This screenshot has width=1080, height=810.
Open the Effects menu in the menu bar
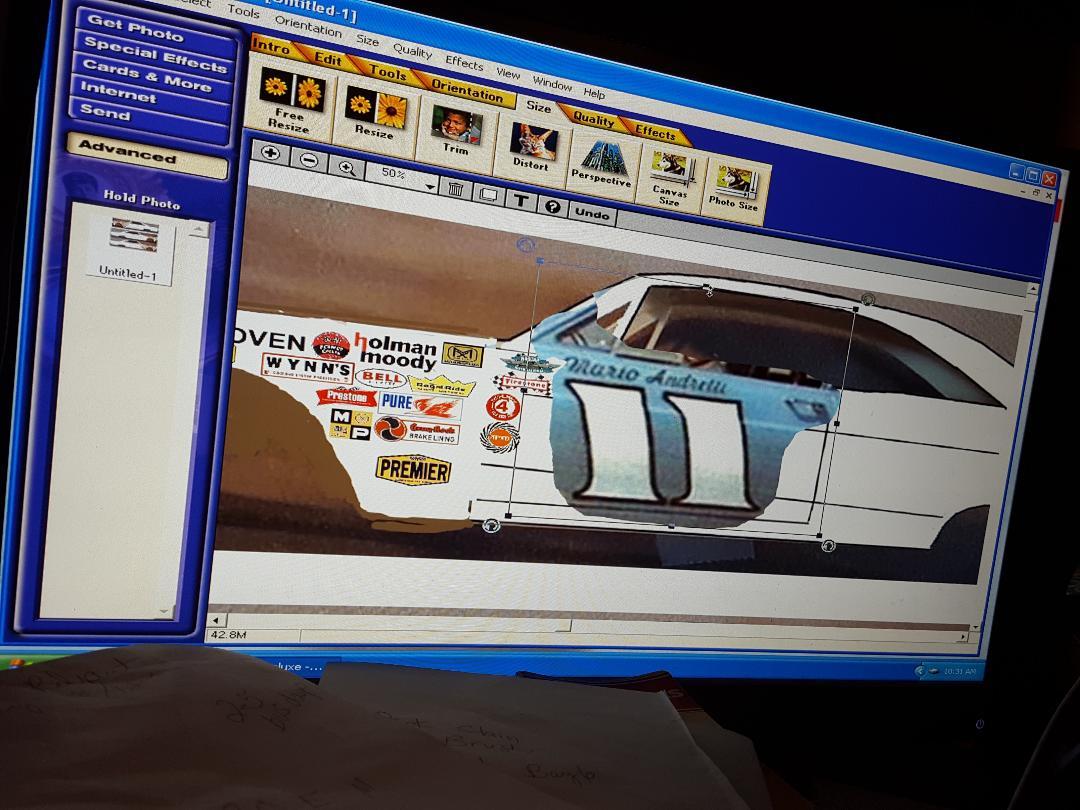(x=464, y=63)
